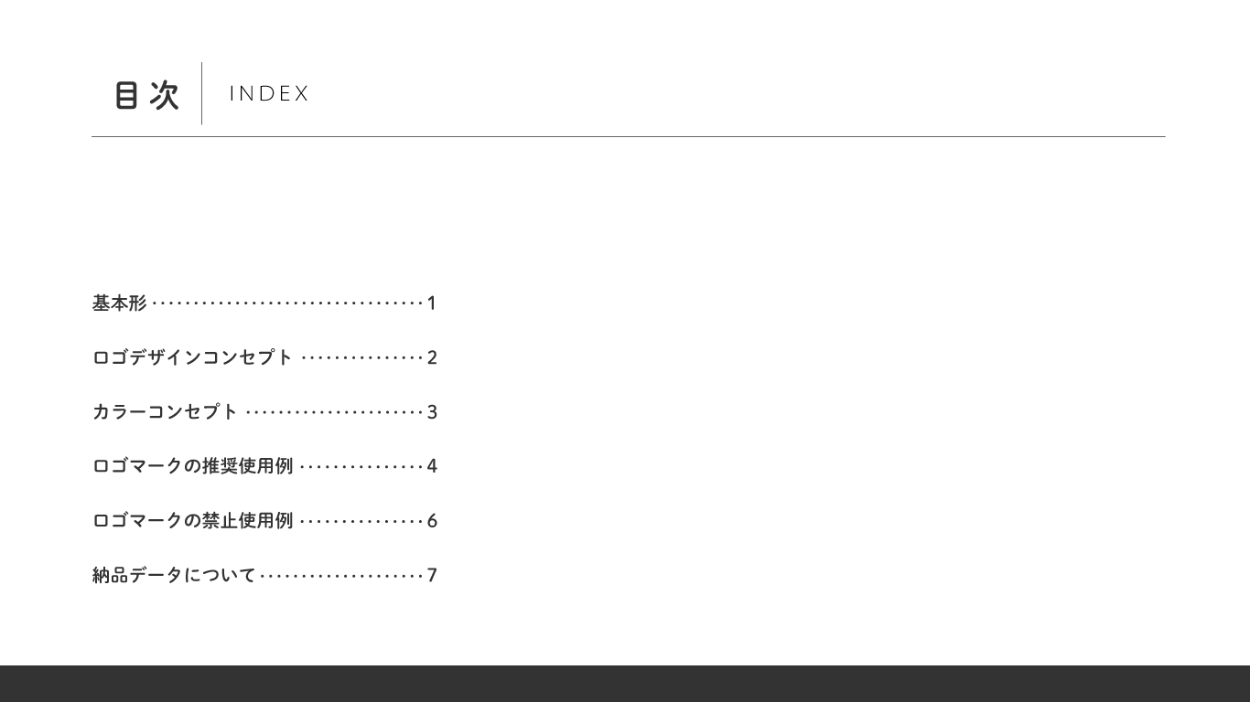Click page number 1 beside 基本形
1250x702 pixels.
click(432, 303)
